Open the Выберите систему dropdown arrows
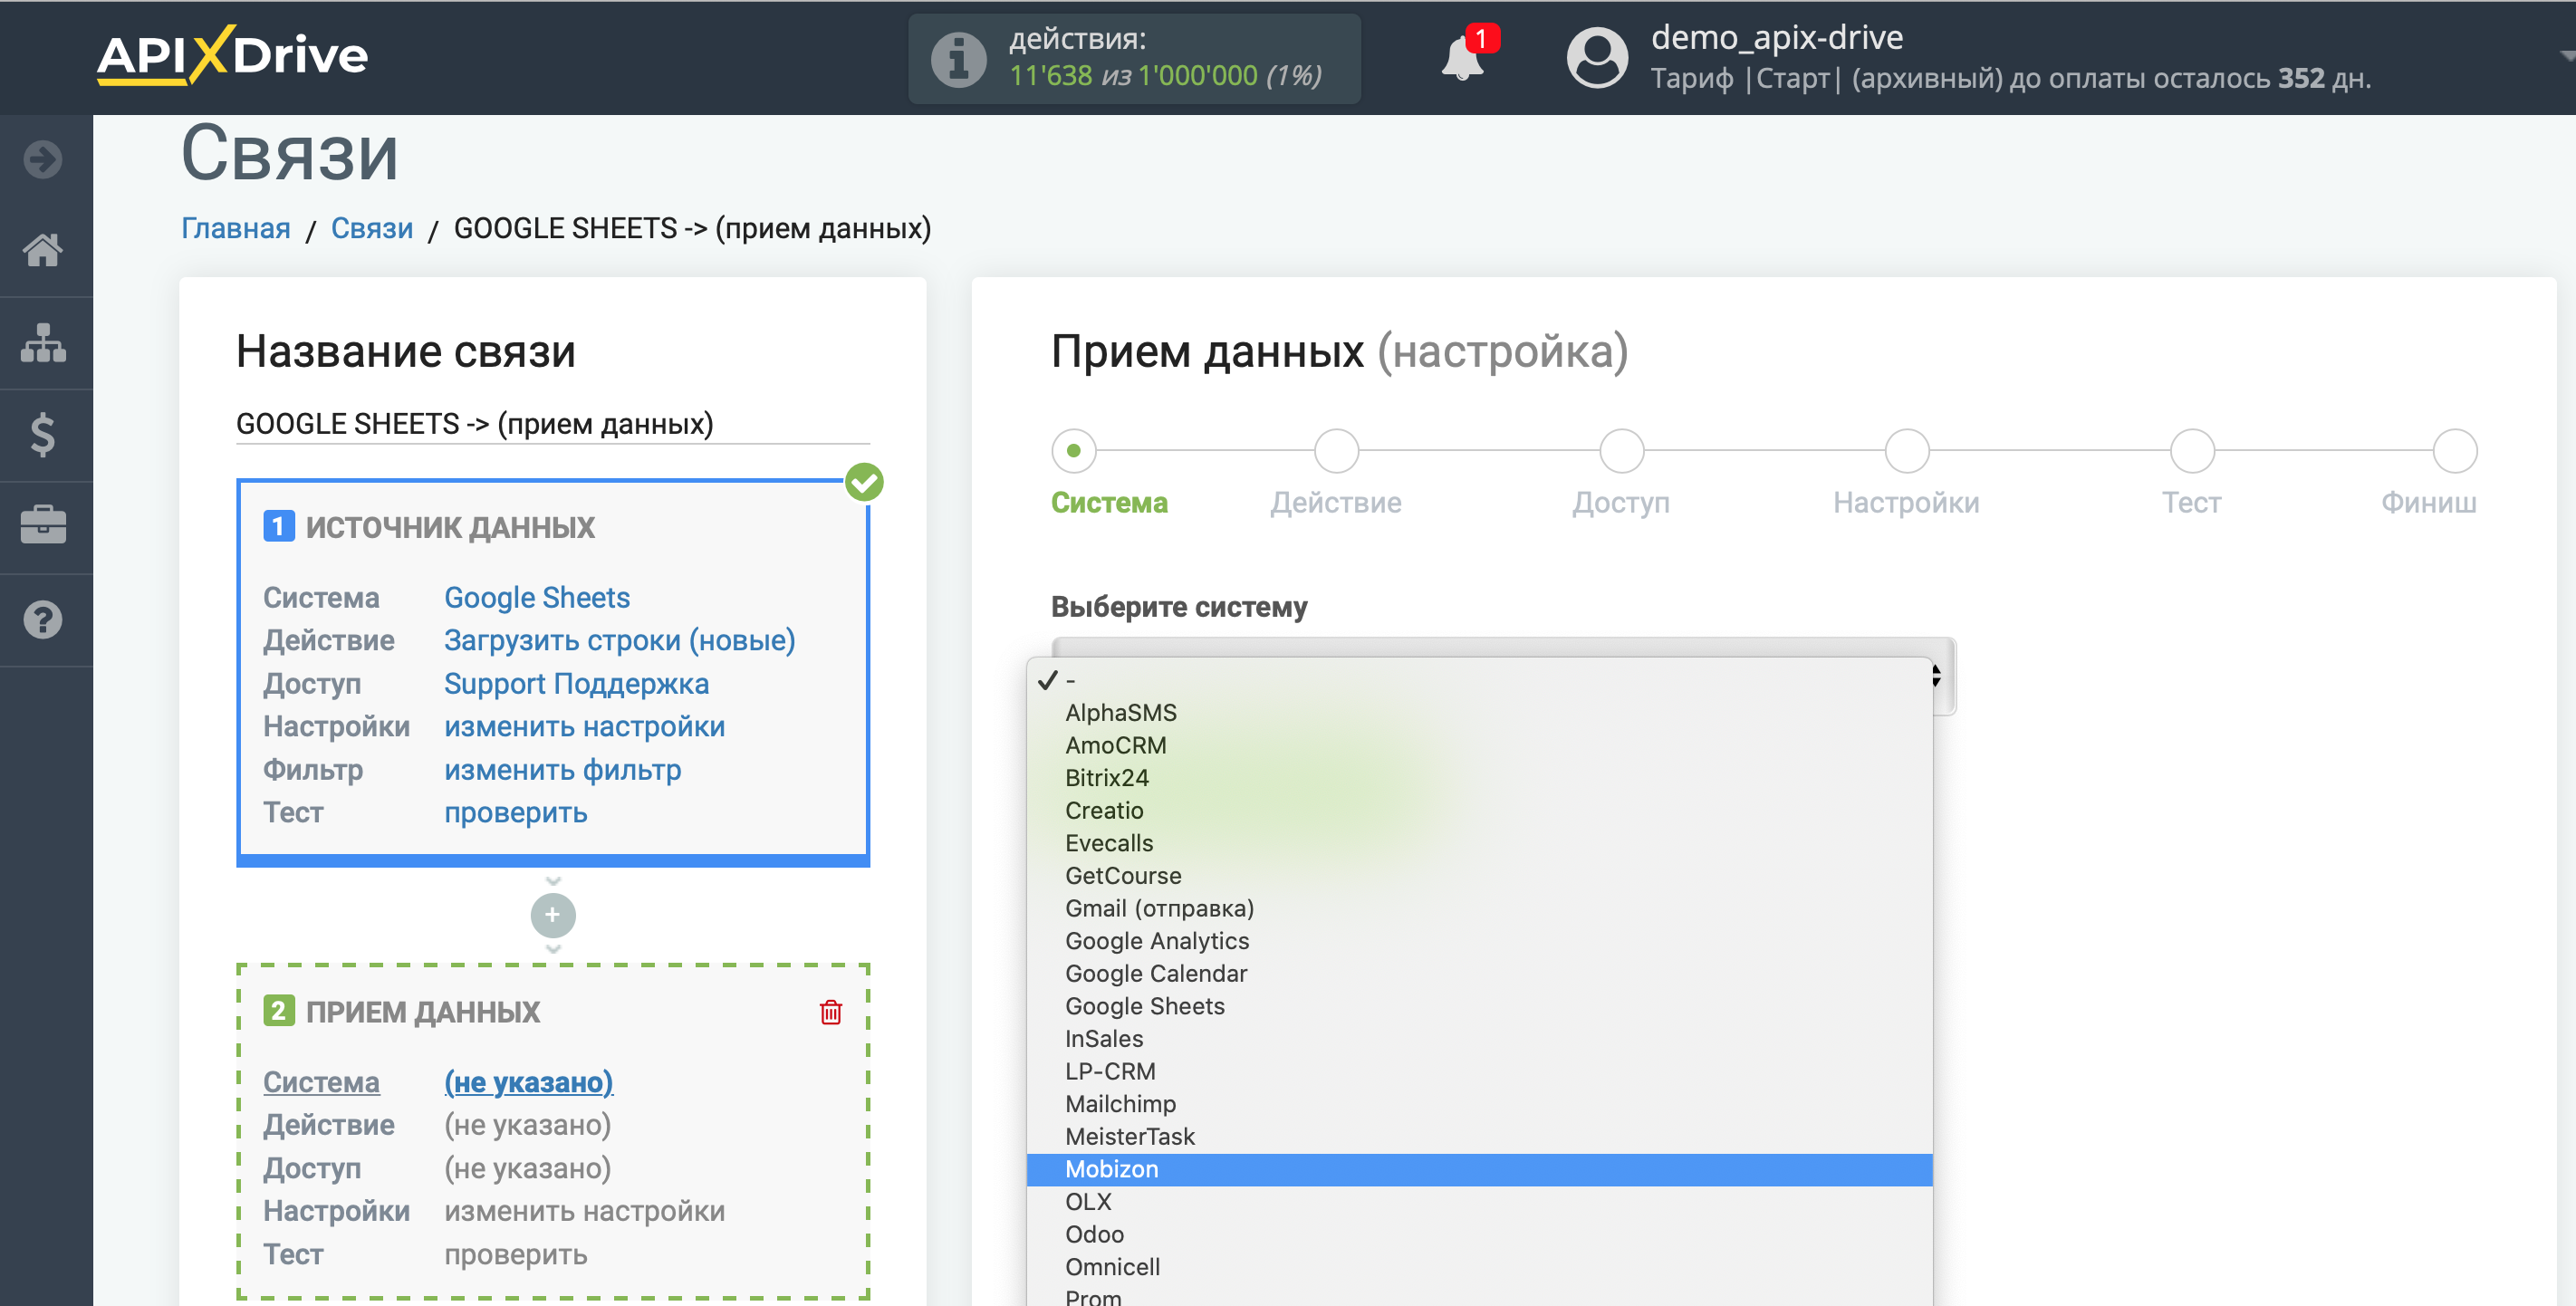Image resolution: width=2576 pixels, height=1306 pixels. 1936,676
